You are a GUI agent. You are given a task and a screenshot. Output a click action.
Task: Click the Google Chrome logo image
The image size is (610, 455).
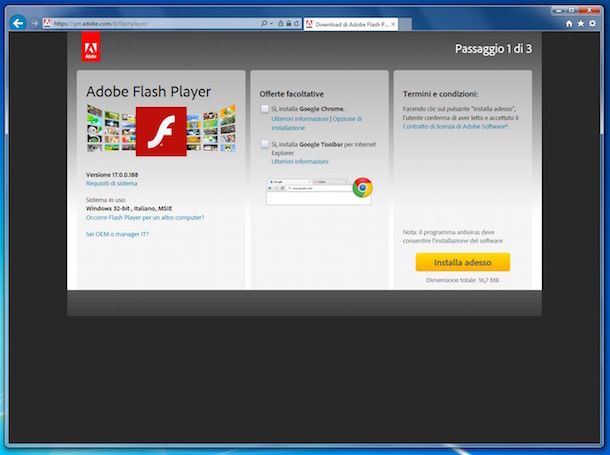click(x=362, y=188)
